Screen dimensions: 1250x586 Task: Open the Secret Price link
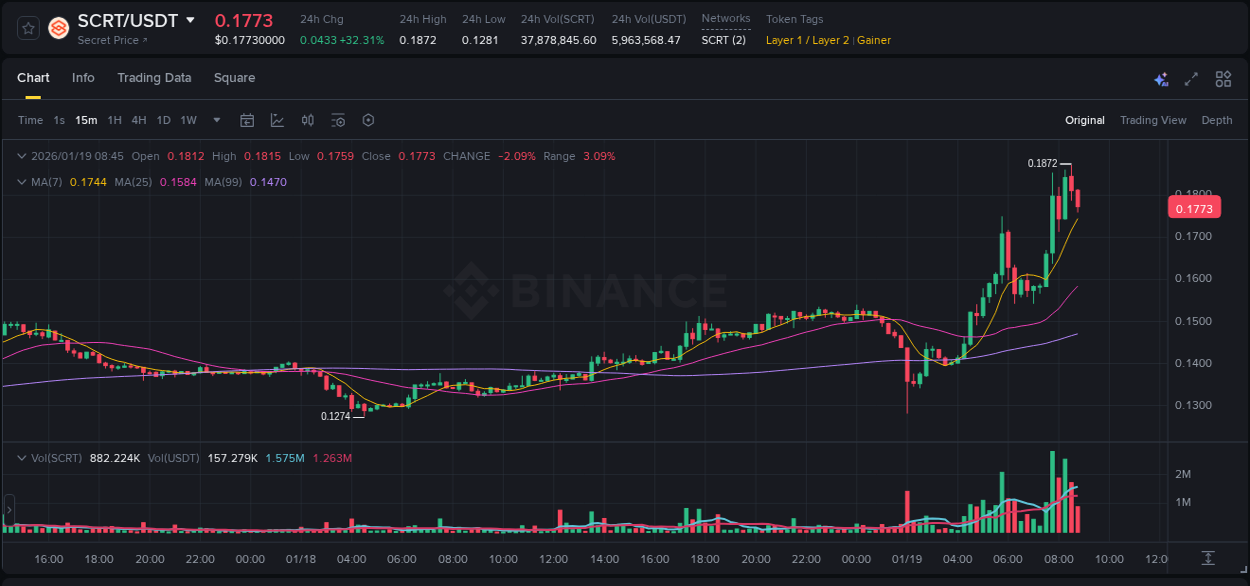pos(108,40)
